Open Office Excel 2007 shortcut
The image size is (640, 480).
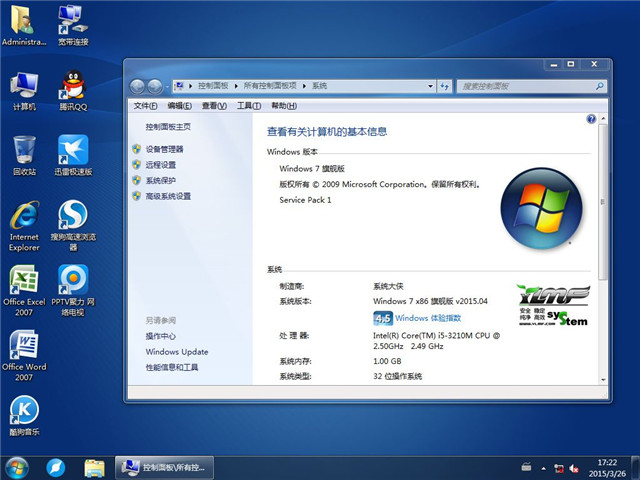24,291
